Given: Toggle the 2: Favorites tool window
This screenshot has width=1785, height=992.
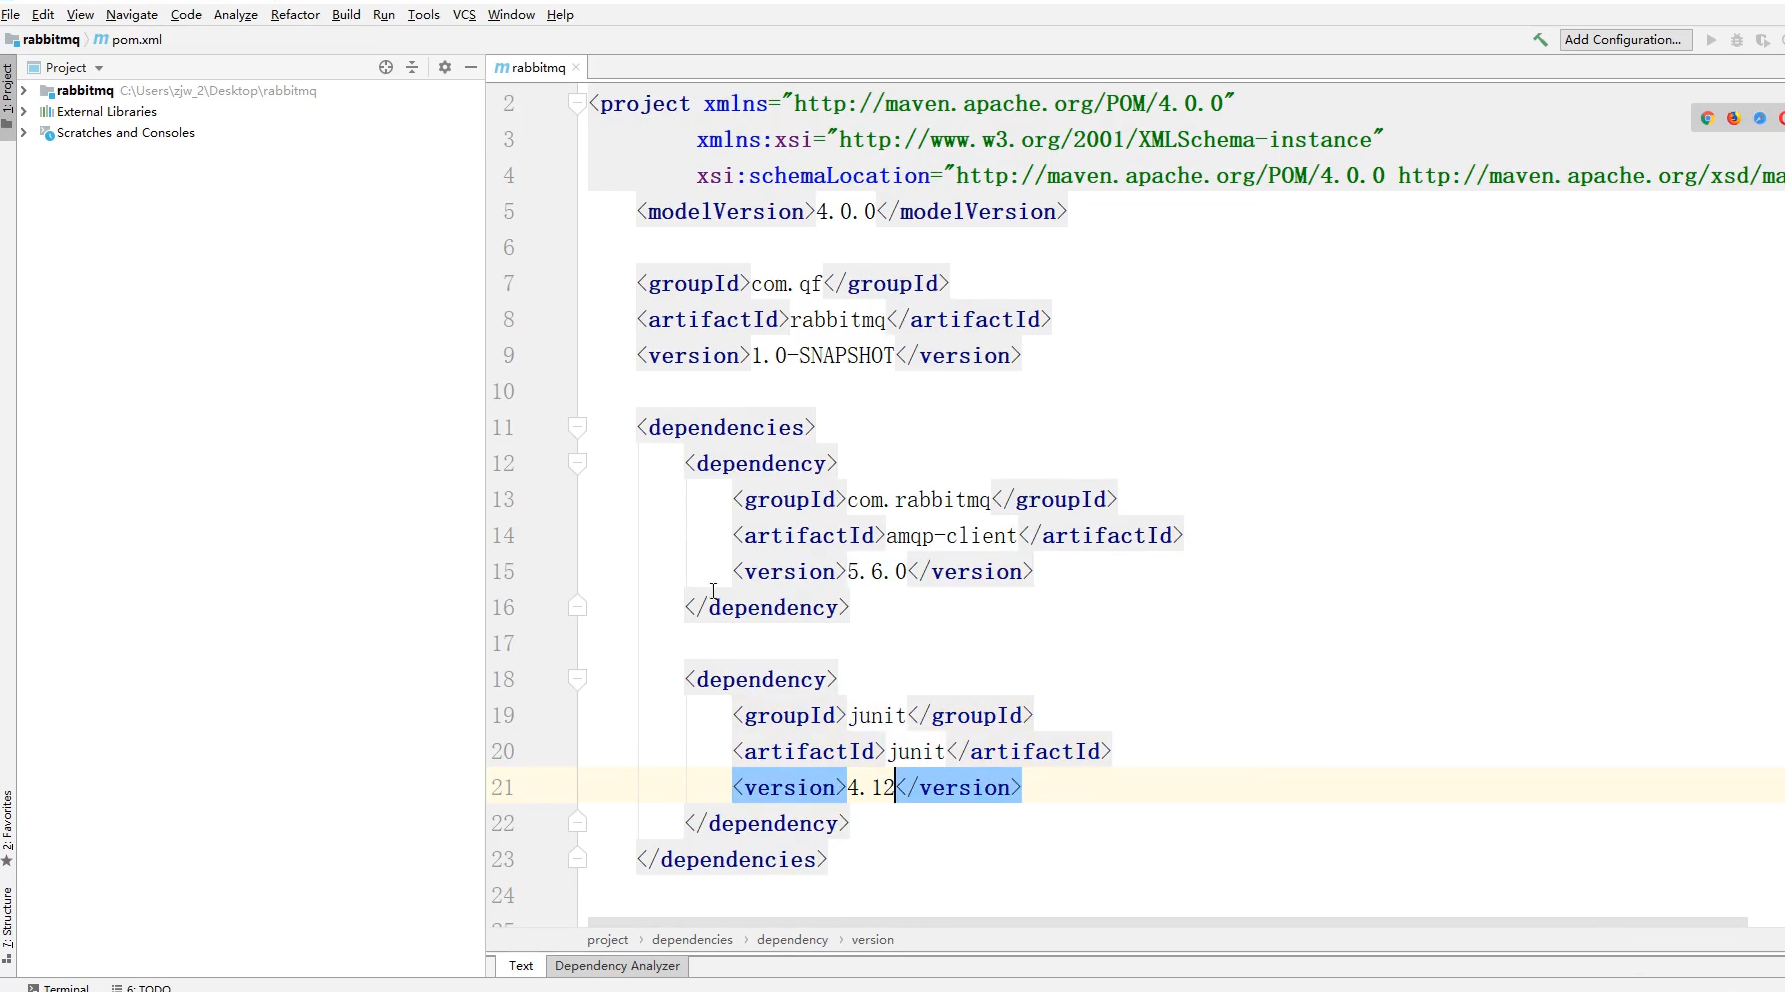Looking at the screenshot, I should pos(8,826).
